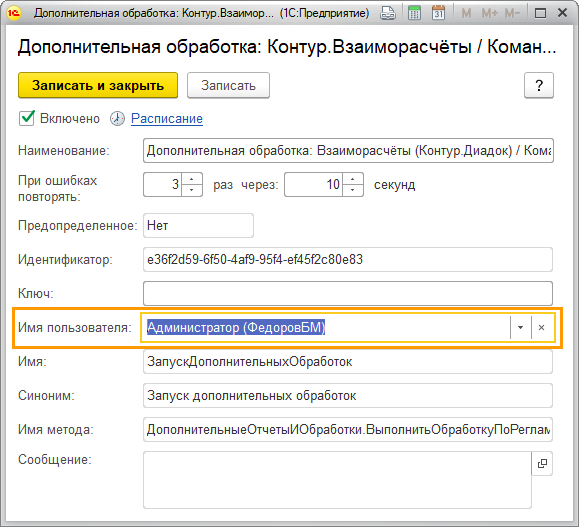Click the Имя пользователя: label
579x527 pixels.
[x=75, y=328]
